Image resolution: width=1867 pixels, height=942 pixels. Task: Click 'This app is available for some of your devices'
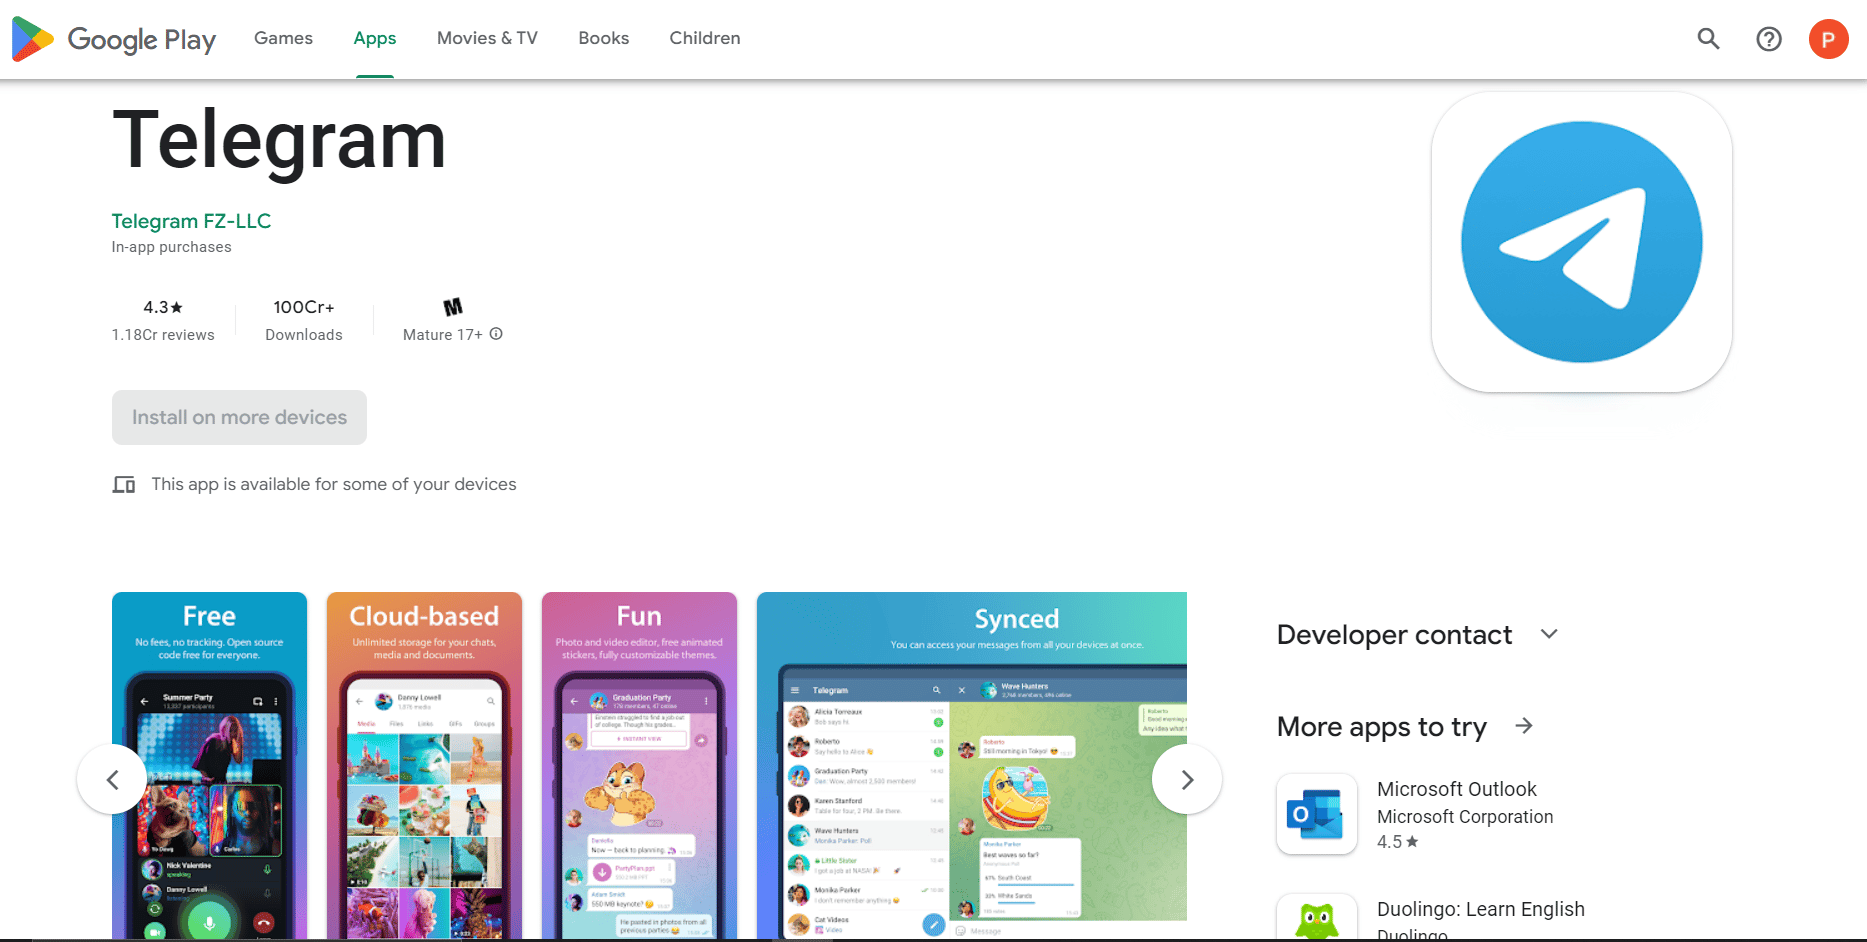point(334,484)
